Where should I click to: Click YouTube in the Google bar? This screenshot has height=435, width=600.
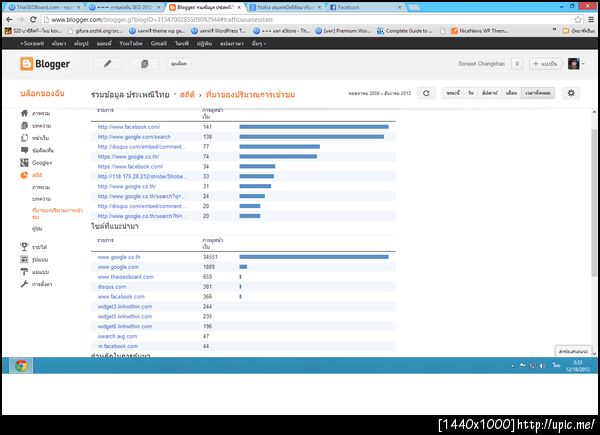(x=131, y=43)
